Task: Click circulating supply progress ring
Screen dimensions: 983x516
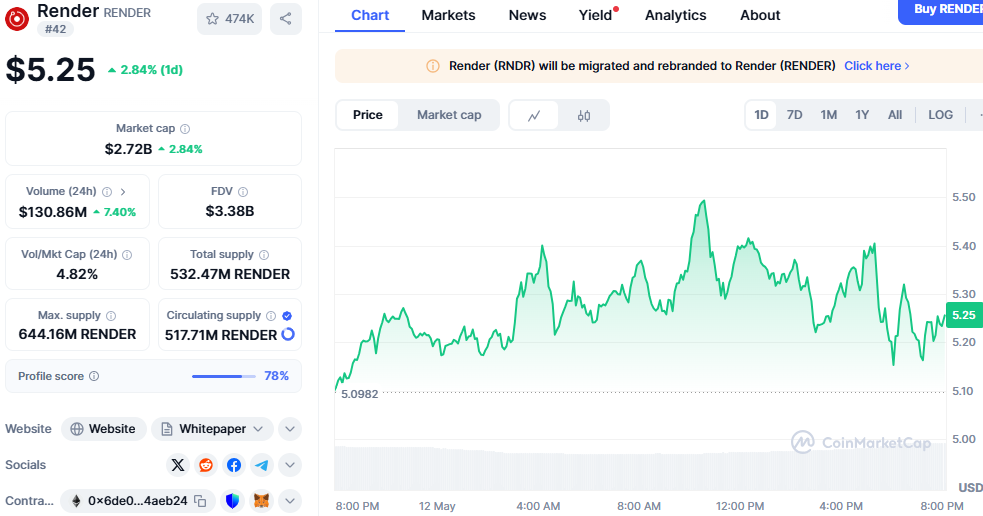Action: pos(288,334)
